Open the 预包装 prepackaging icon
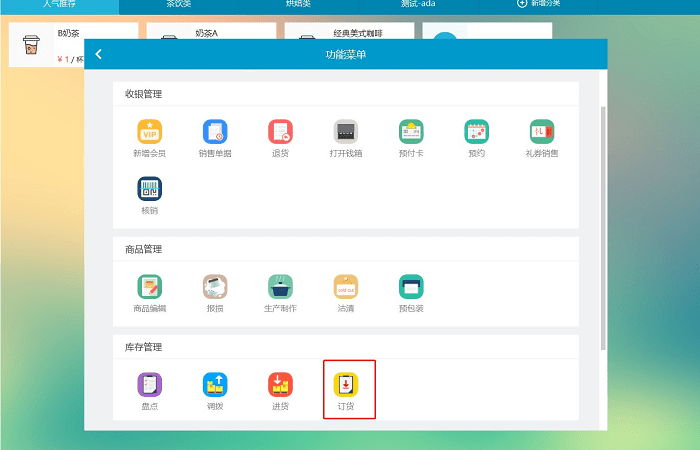700x450 pixels. [x=411, y=286]
